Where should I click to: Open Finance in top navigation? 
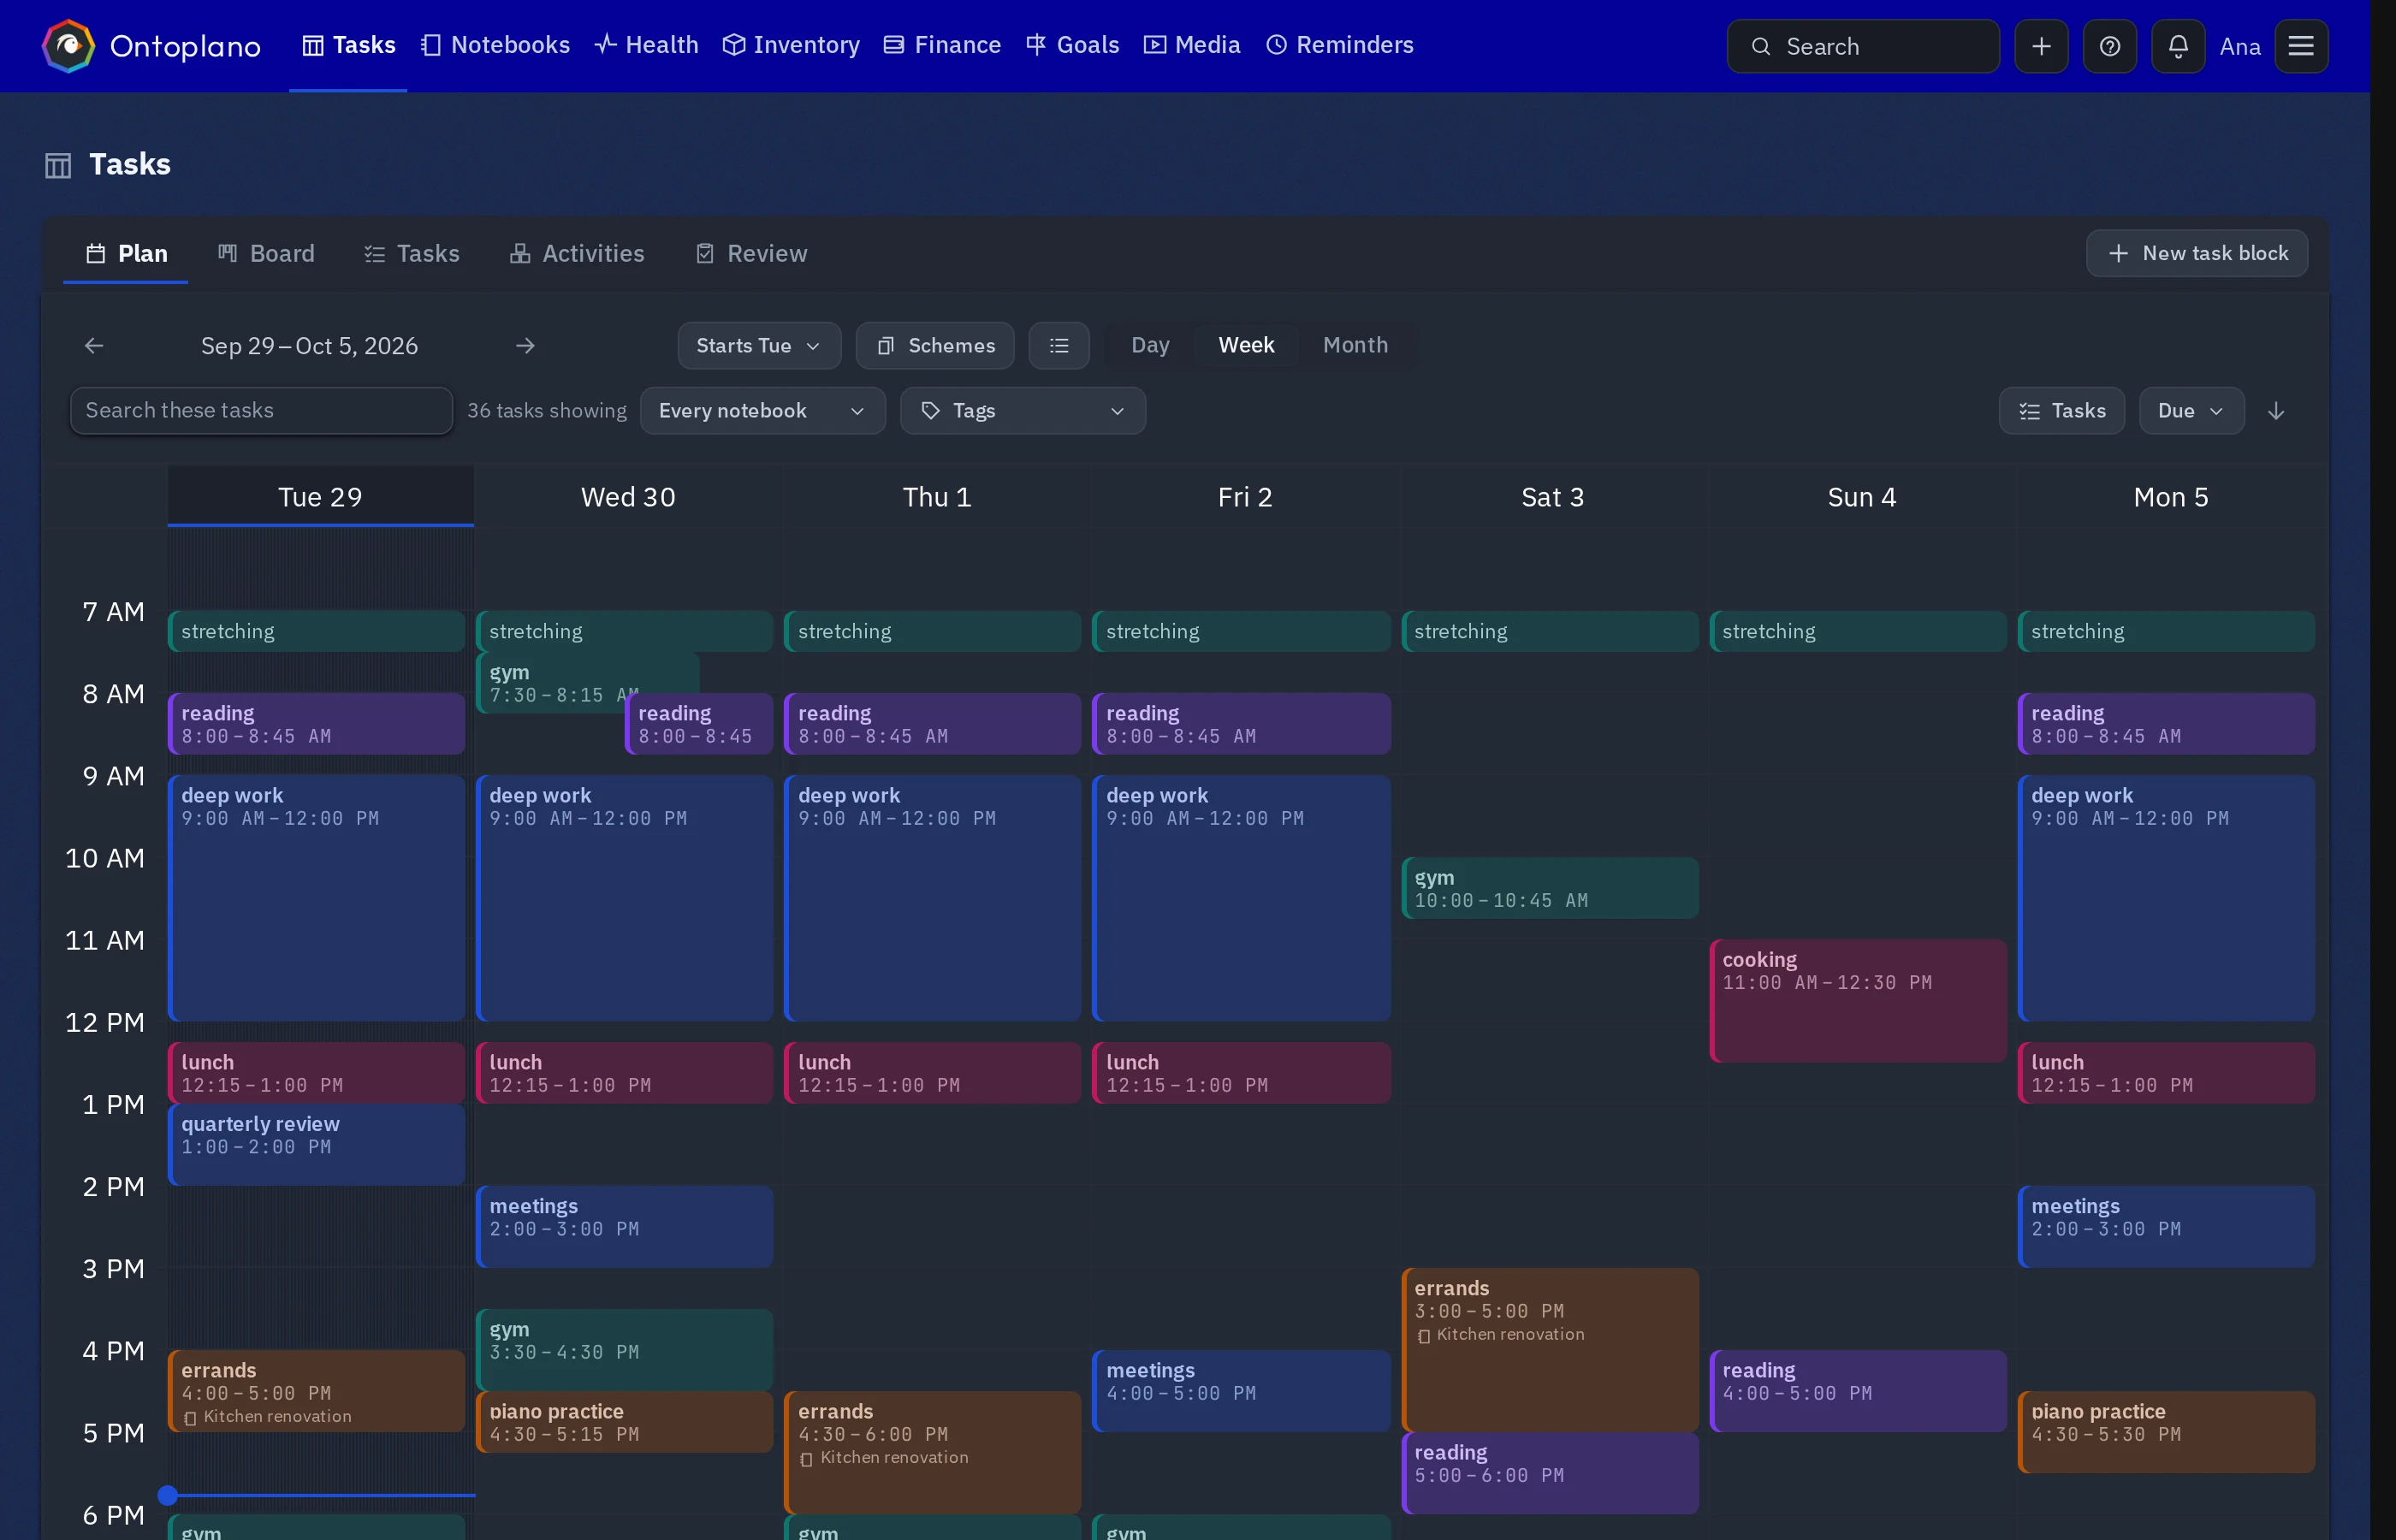(x=942, y=45)
